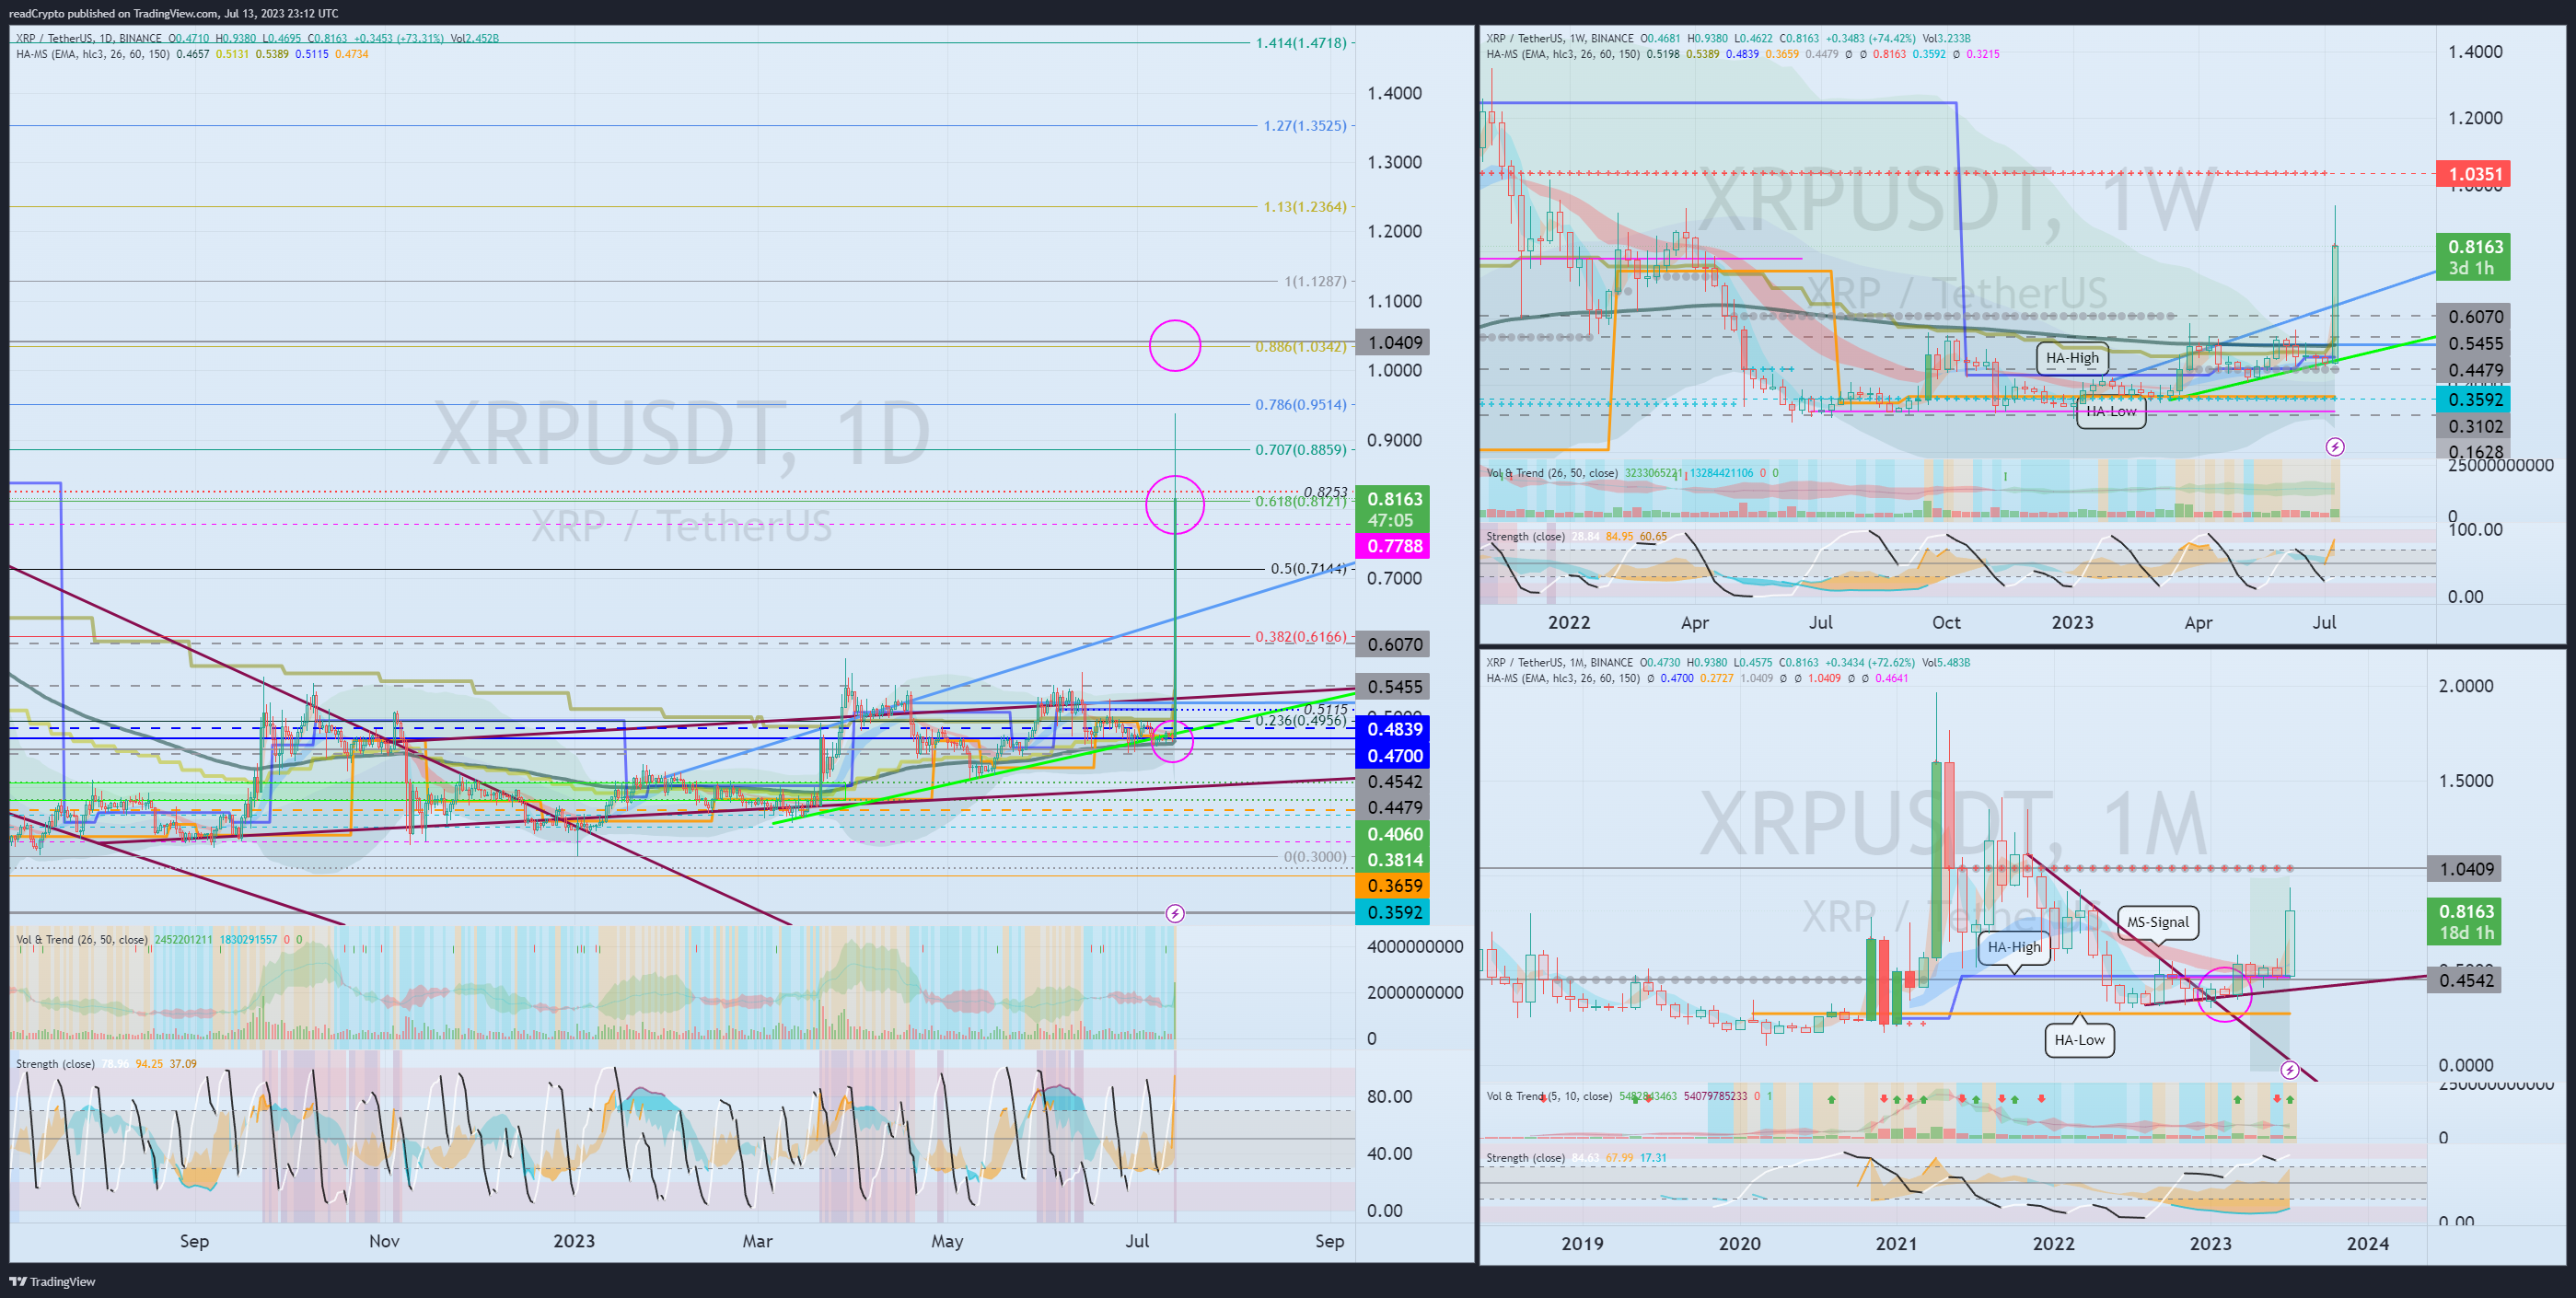2576x1298 pixels.
Task: Select the 0(0.3000) Fibonacci level label
Action: click(1315, 857)
